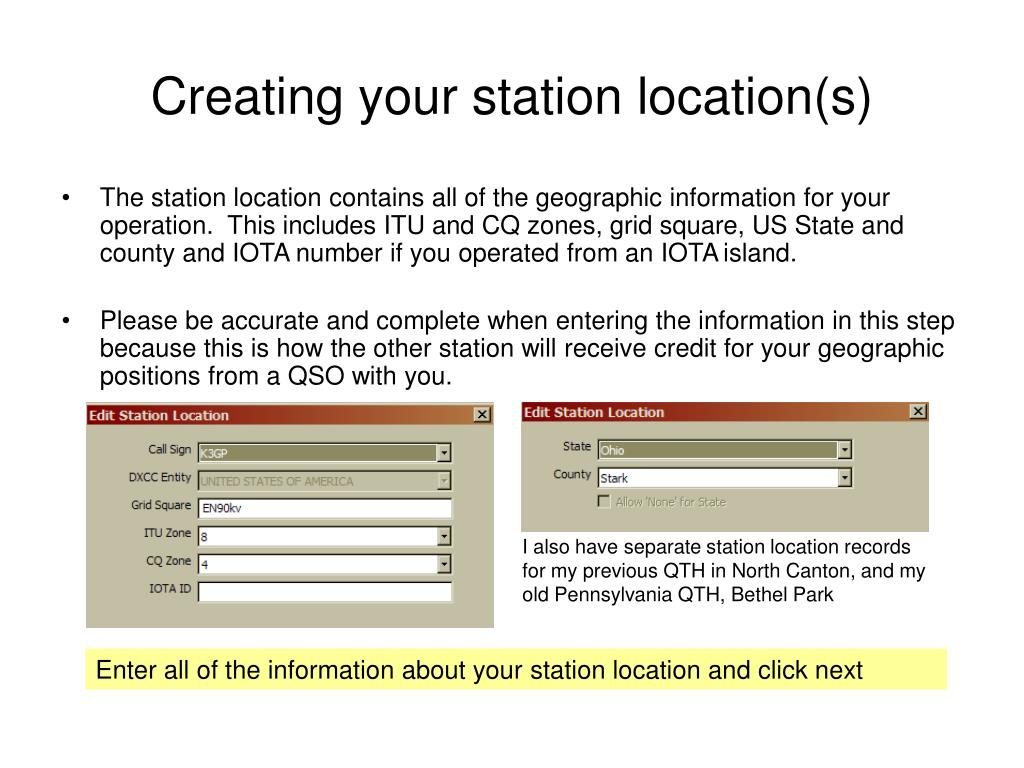The height and width of the screenshot is (768, 1024).
Task: Click the slide title Creating your station location(s)
Action: pyautogui.click(x=511, y=98)
